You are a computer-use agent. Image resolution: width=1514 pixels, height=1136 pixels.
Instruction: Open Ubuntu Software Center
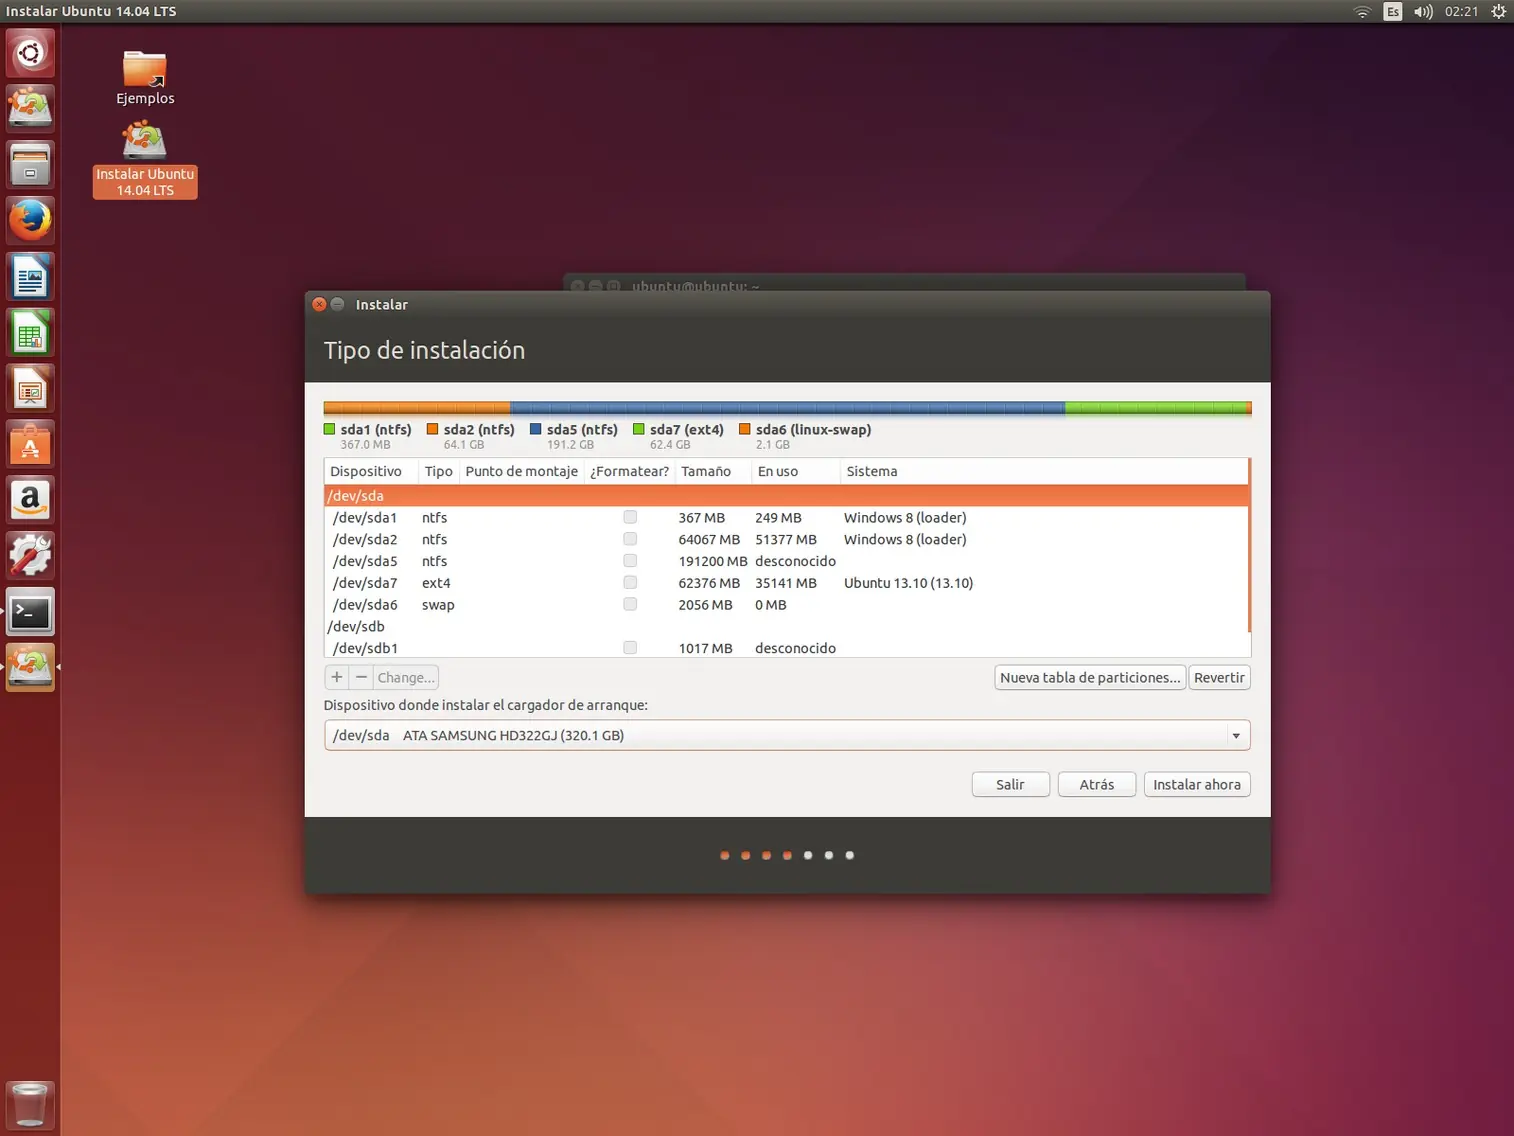[x=30, y=444]
